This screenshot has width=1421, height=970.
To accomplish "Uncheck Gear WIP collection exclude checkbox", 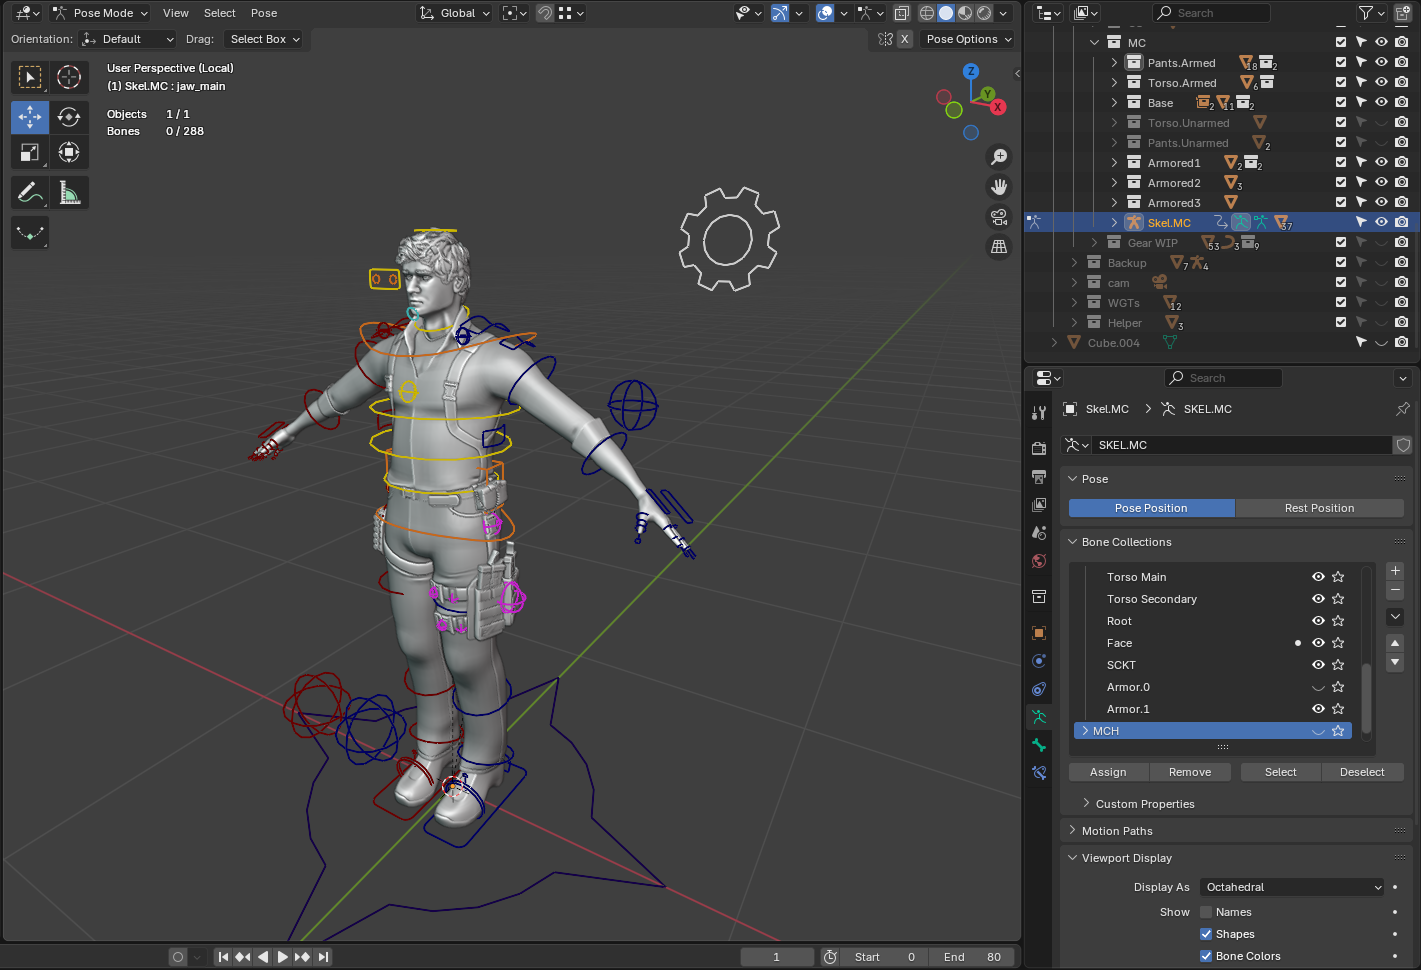I will click(1341, 242).
